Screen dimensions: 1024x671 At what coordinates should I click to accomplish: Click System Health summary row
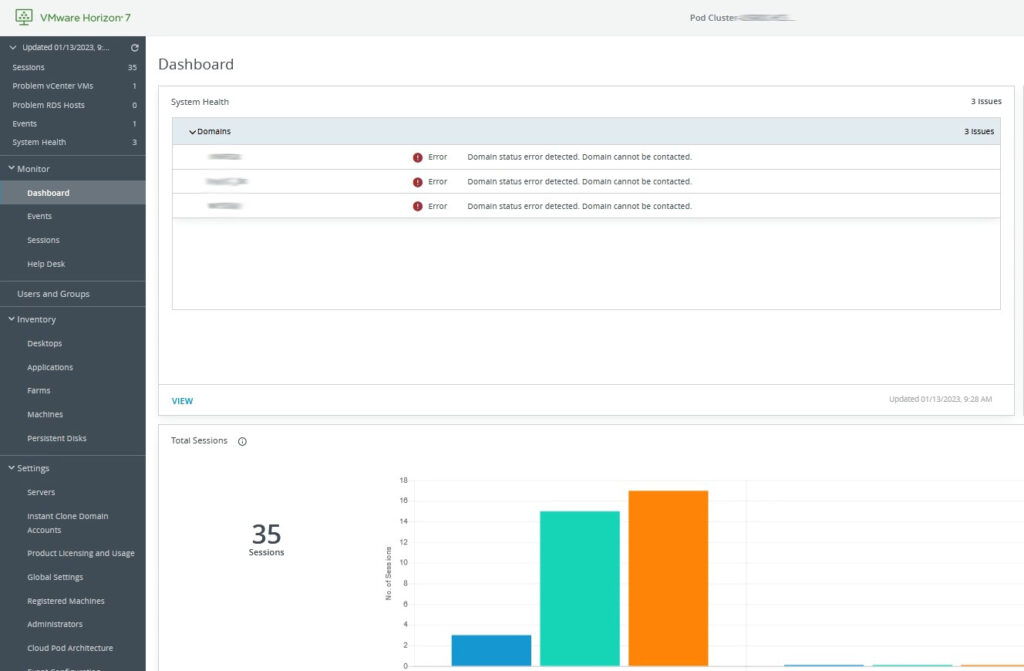72,142
